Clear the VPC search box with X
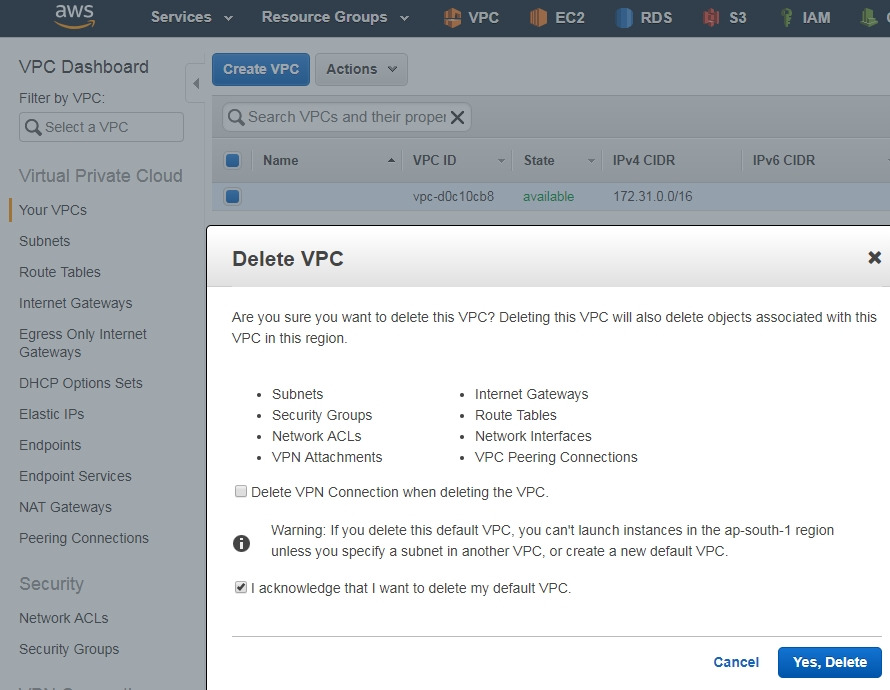 [457, 117]
